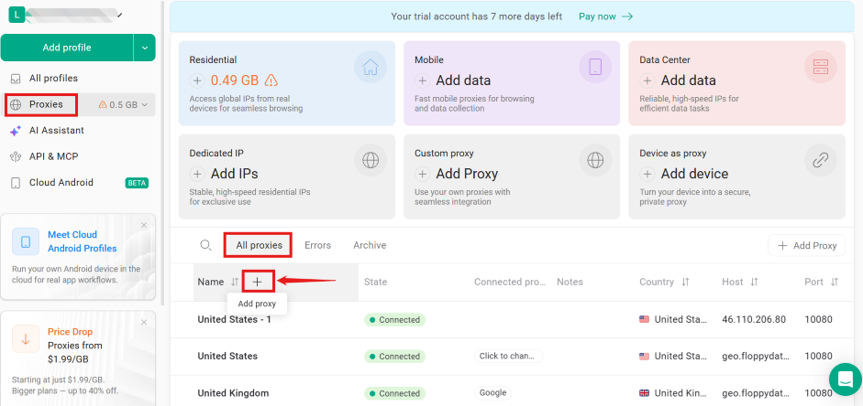Click Add device on Device as proxy card
863x406 pixels.
[x=694, y=174]
